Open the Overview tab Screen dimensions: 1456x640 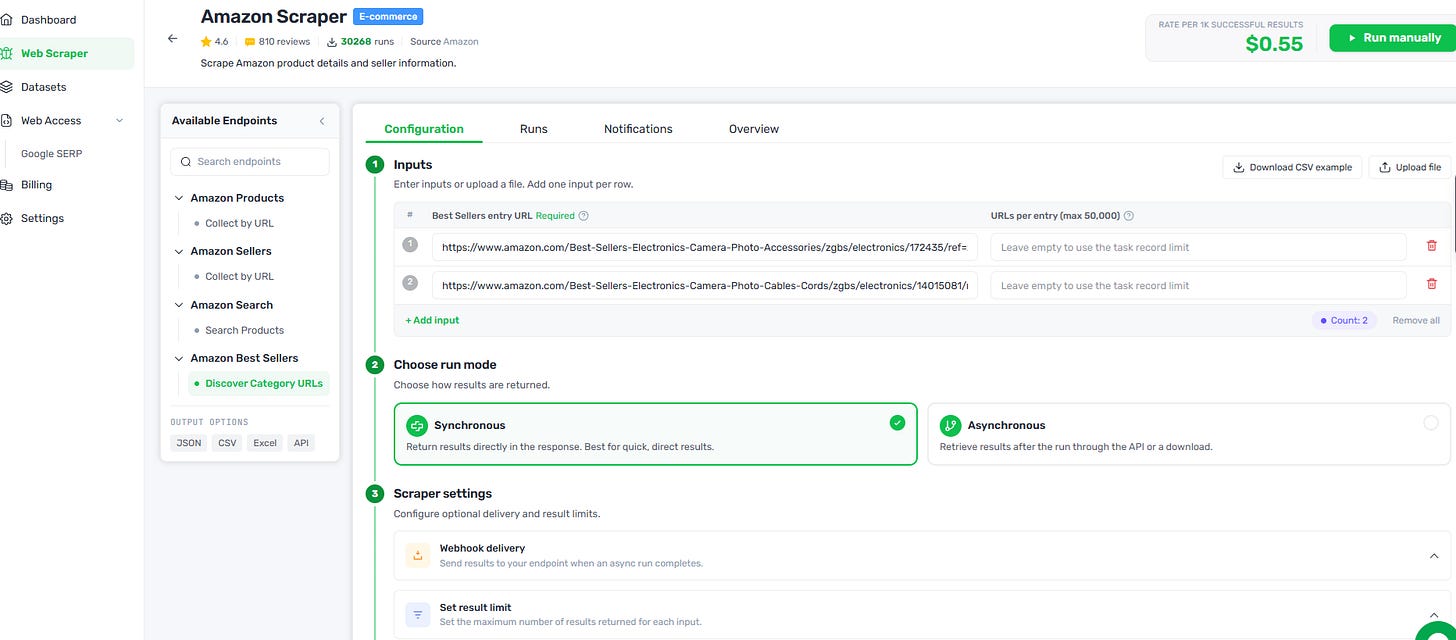click(754, 129)
